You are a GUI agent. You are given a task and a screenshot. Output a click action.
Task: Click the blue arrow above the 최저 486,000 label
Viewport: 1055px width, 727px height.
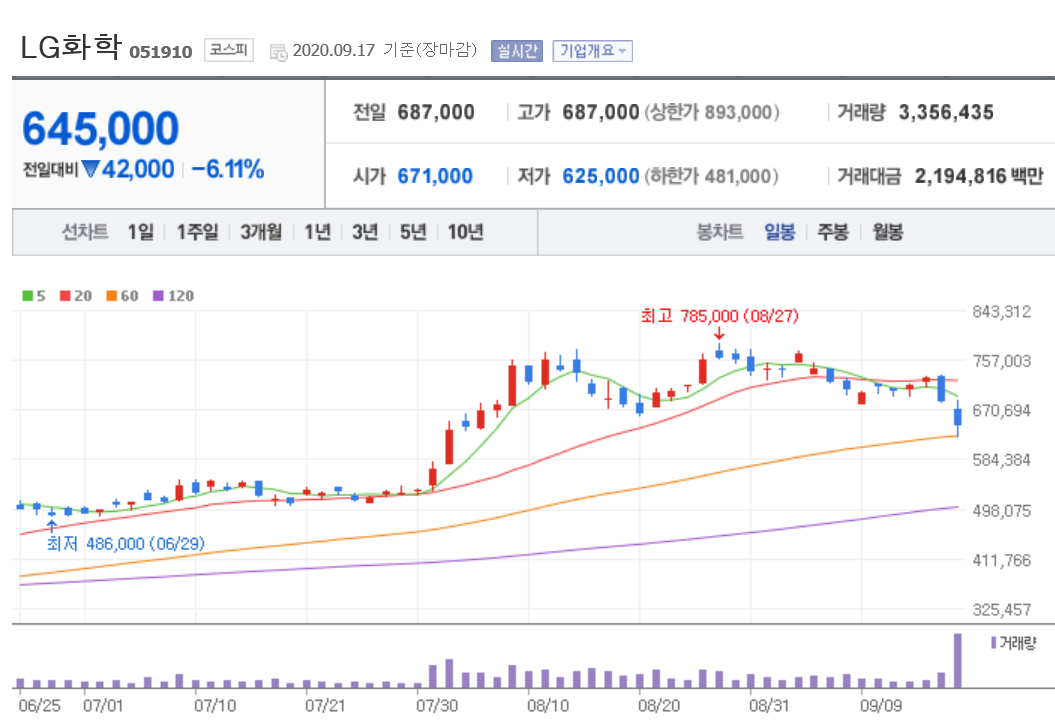tap(51, 526)
